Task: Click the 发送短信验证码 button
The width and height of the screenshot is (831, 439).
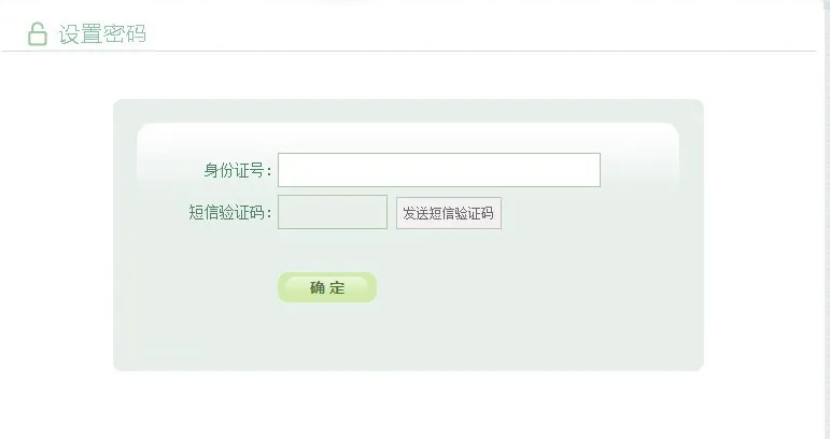Action: pos(448,213)
